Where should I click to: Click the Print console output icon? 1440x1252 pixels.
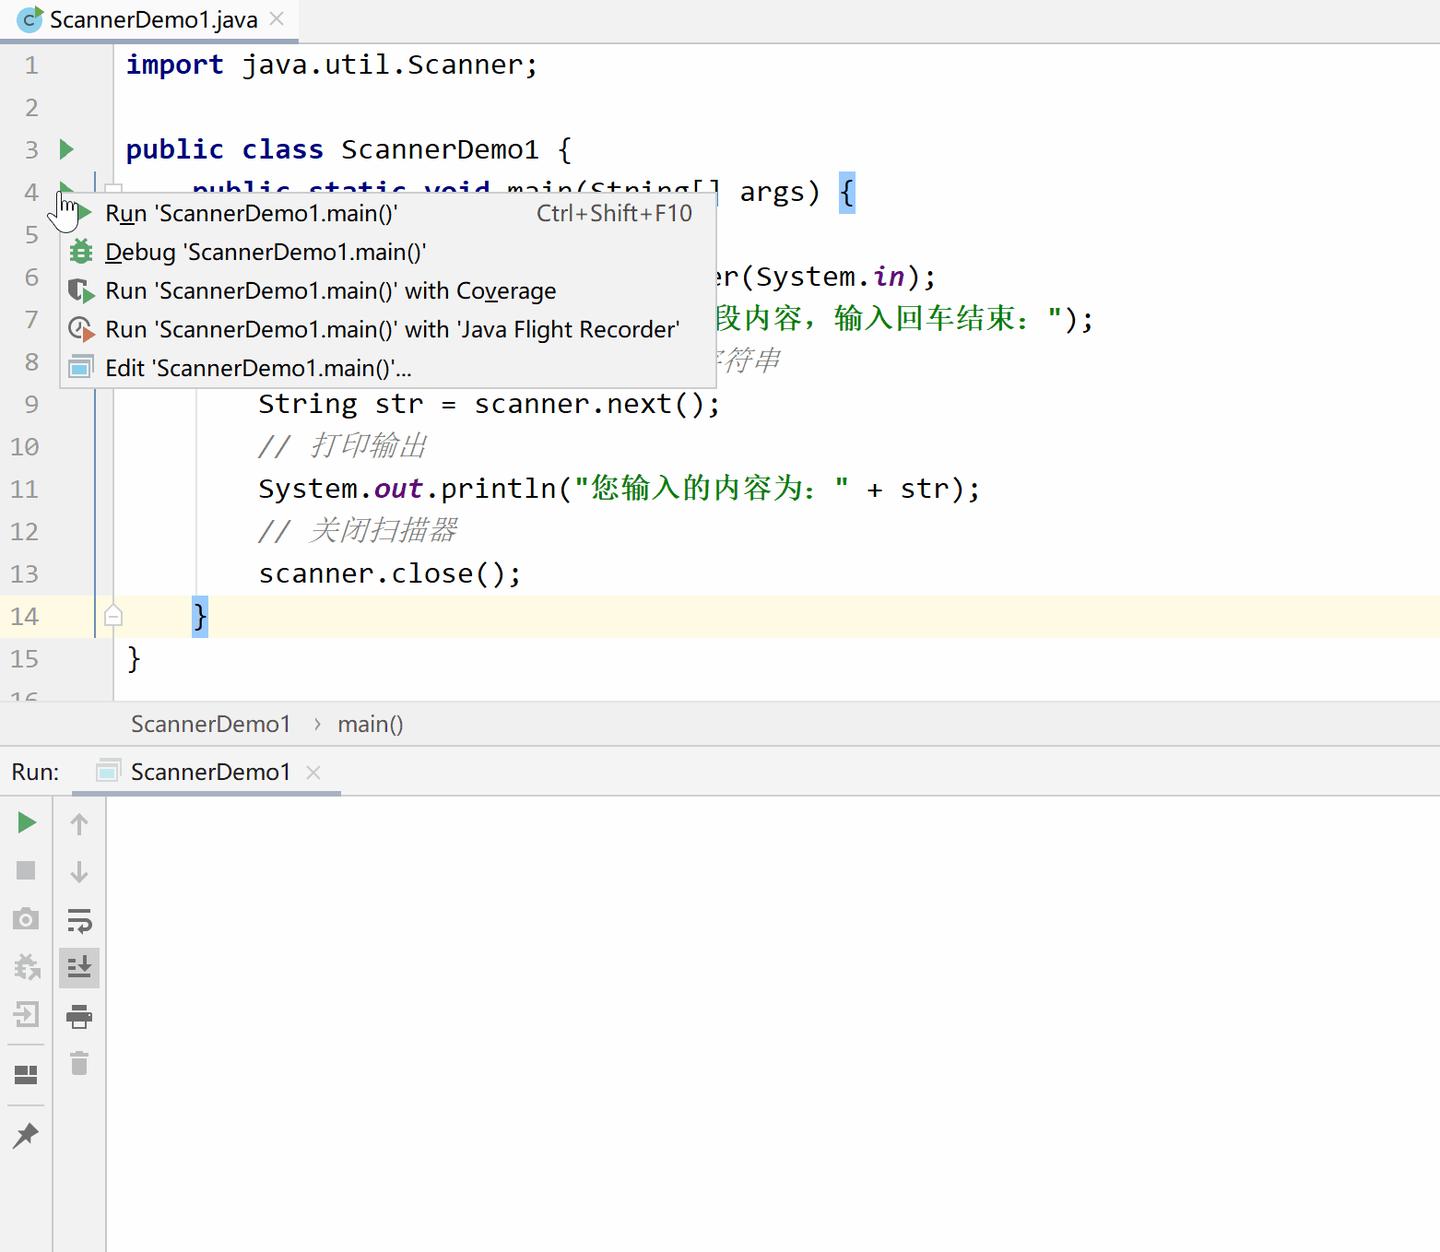click(x=79, y=1017)
